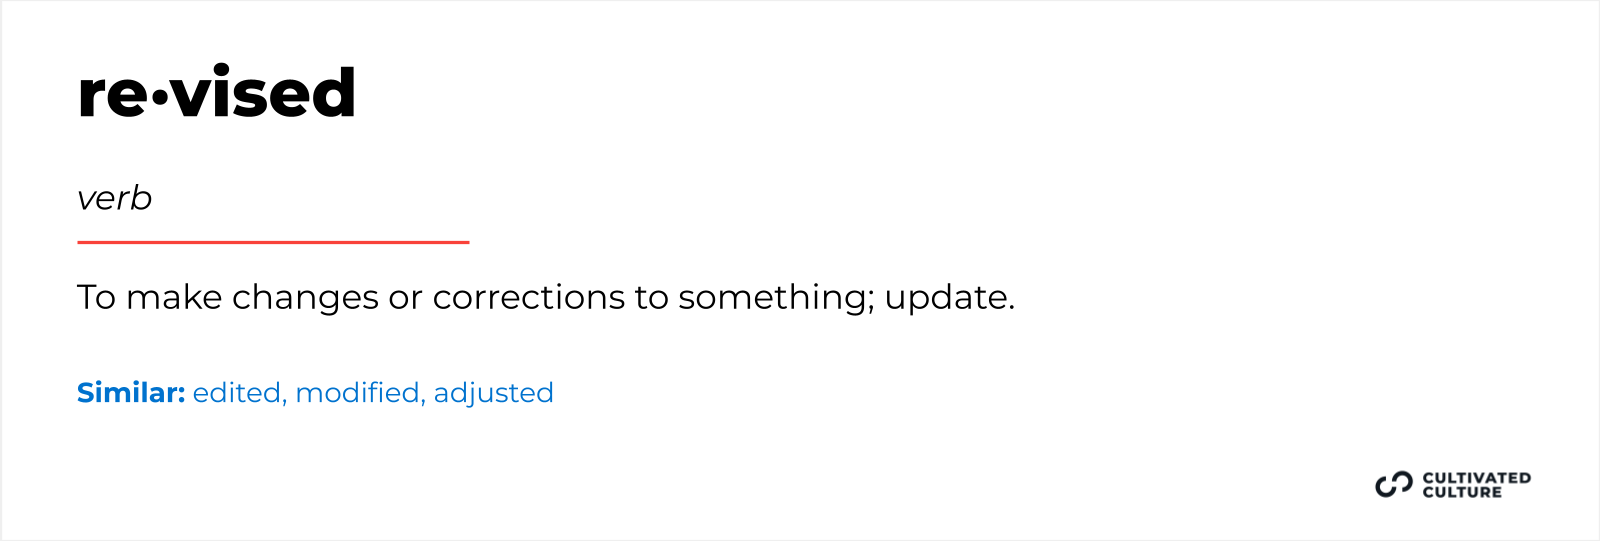Click "To" at the definition's start
Viewport: 1600px width, 541px height.
coord(96,298)
